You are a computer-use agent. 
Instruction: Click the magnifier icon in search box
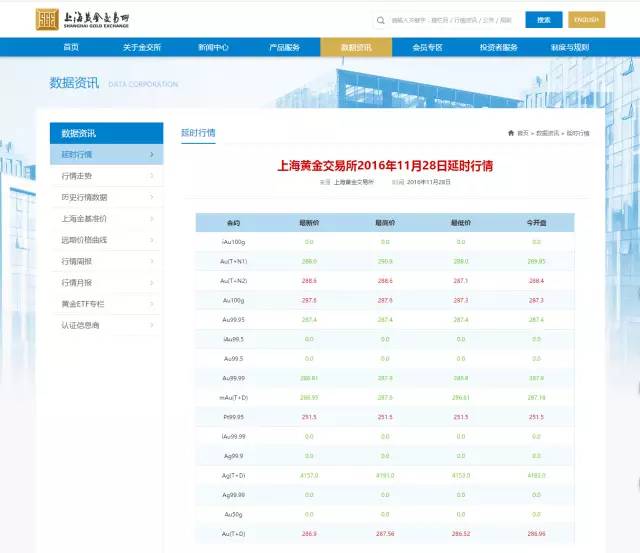(x=380, y=20)
